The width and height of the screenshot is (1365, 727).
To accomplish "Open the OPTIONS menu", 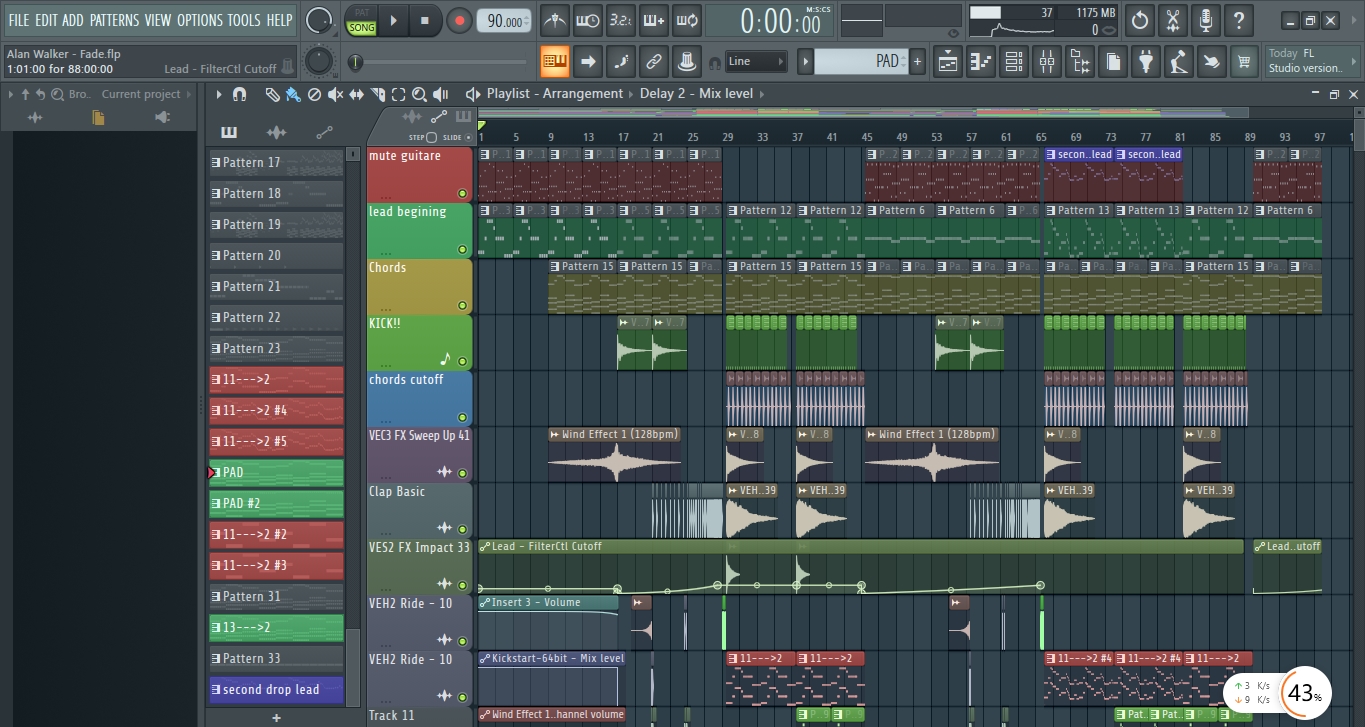I will [199, 20].
